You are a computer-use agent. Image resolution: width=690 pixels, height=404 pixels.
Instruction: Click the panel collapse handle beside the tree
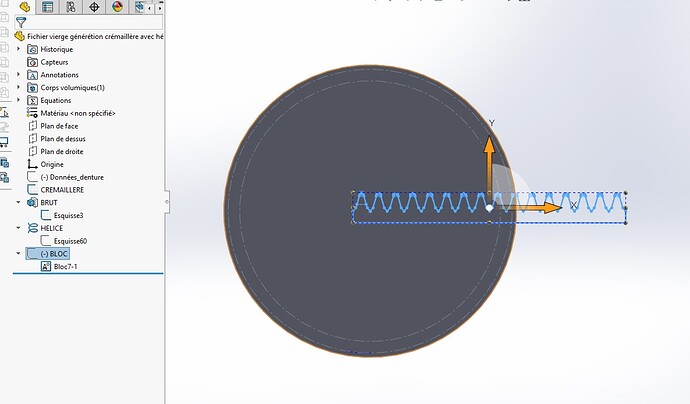[167, 202]
